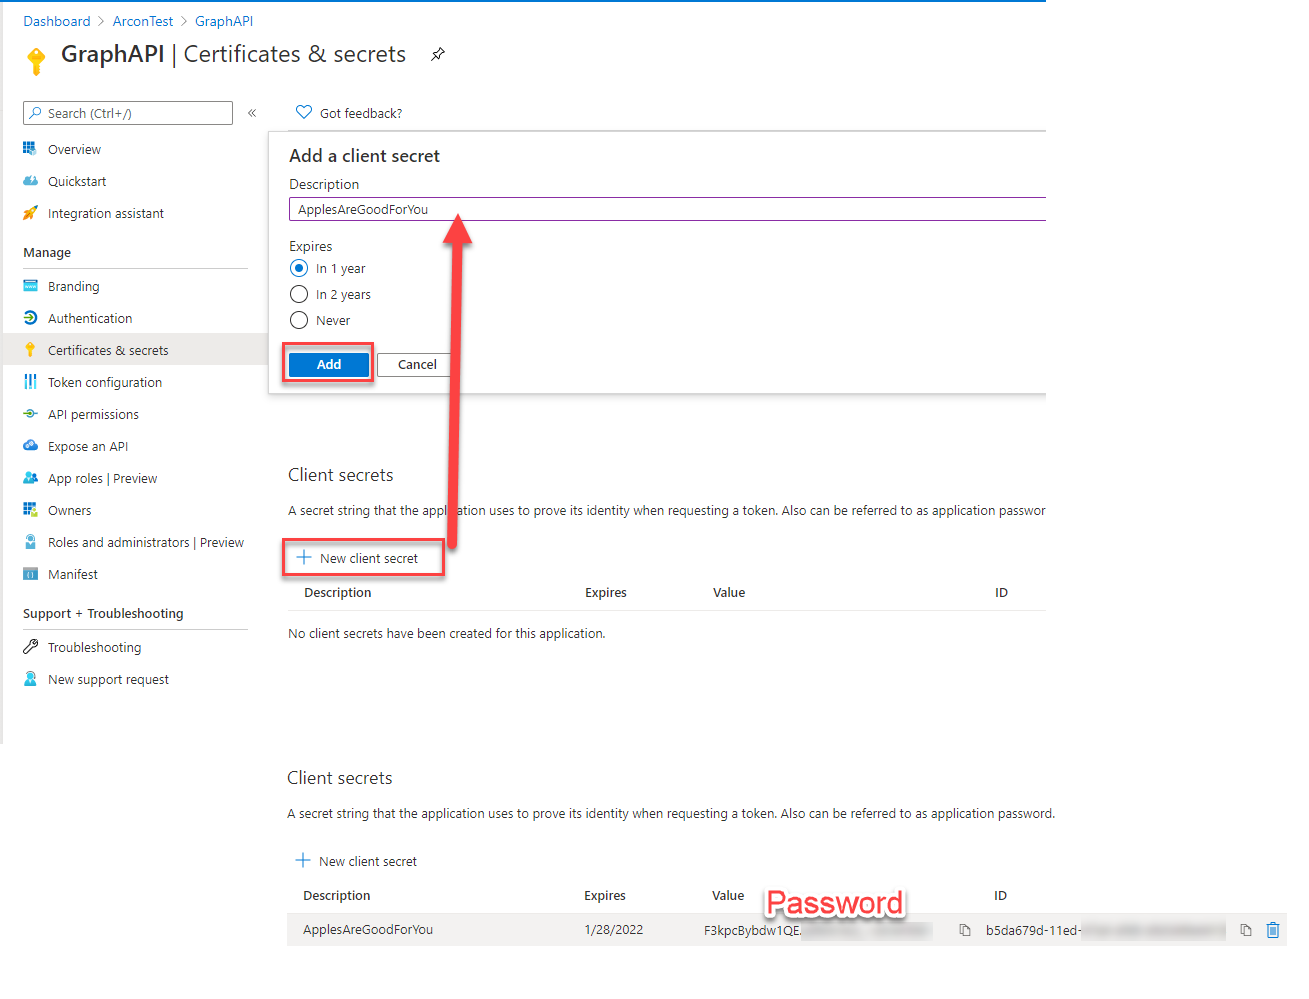Viewport: 1309px width, 999px height.
Task: Click the Roles and administrators icon
Action: tap(30, 542)
